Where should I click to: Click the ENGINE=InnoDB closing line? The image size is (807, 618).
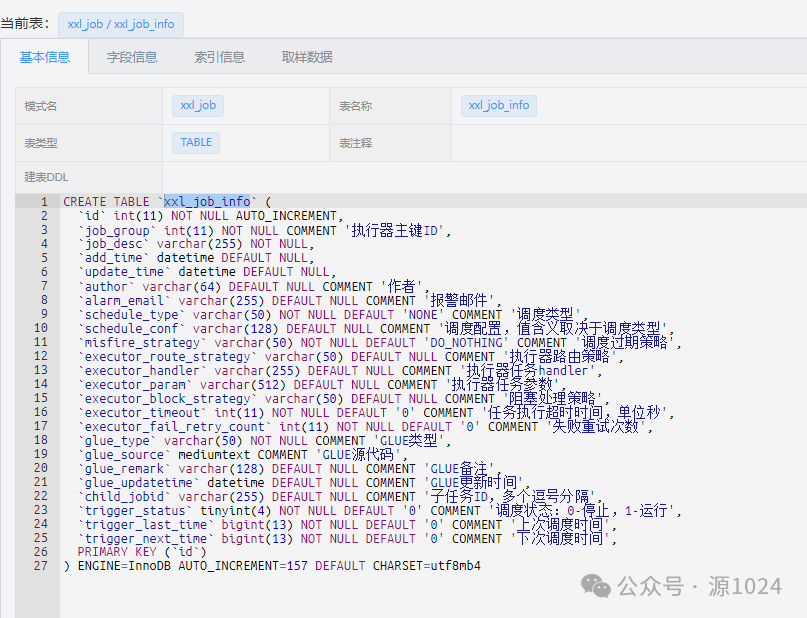tap(272, 566)
